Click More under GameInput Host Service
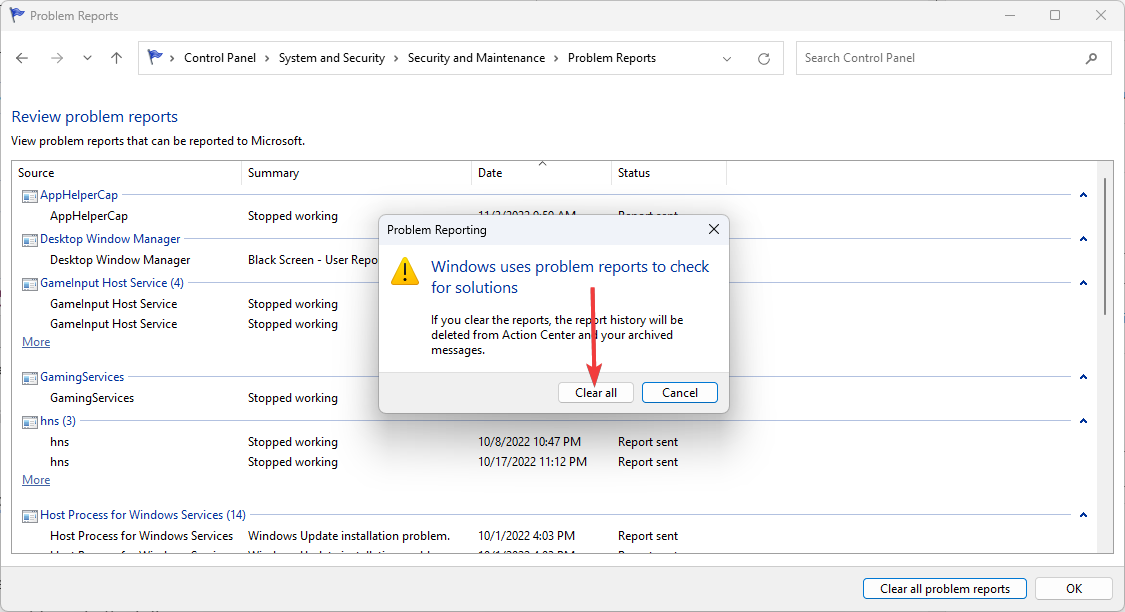The width and height of the screenshot is (1125, 612). [36, 342]
